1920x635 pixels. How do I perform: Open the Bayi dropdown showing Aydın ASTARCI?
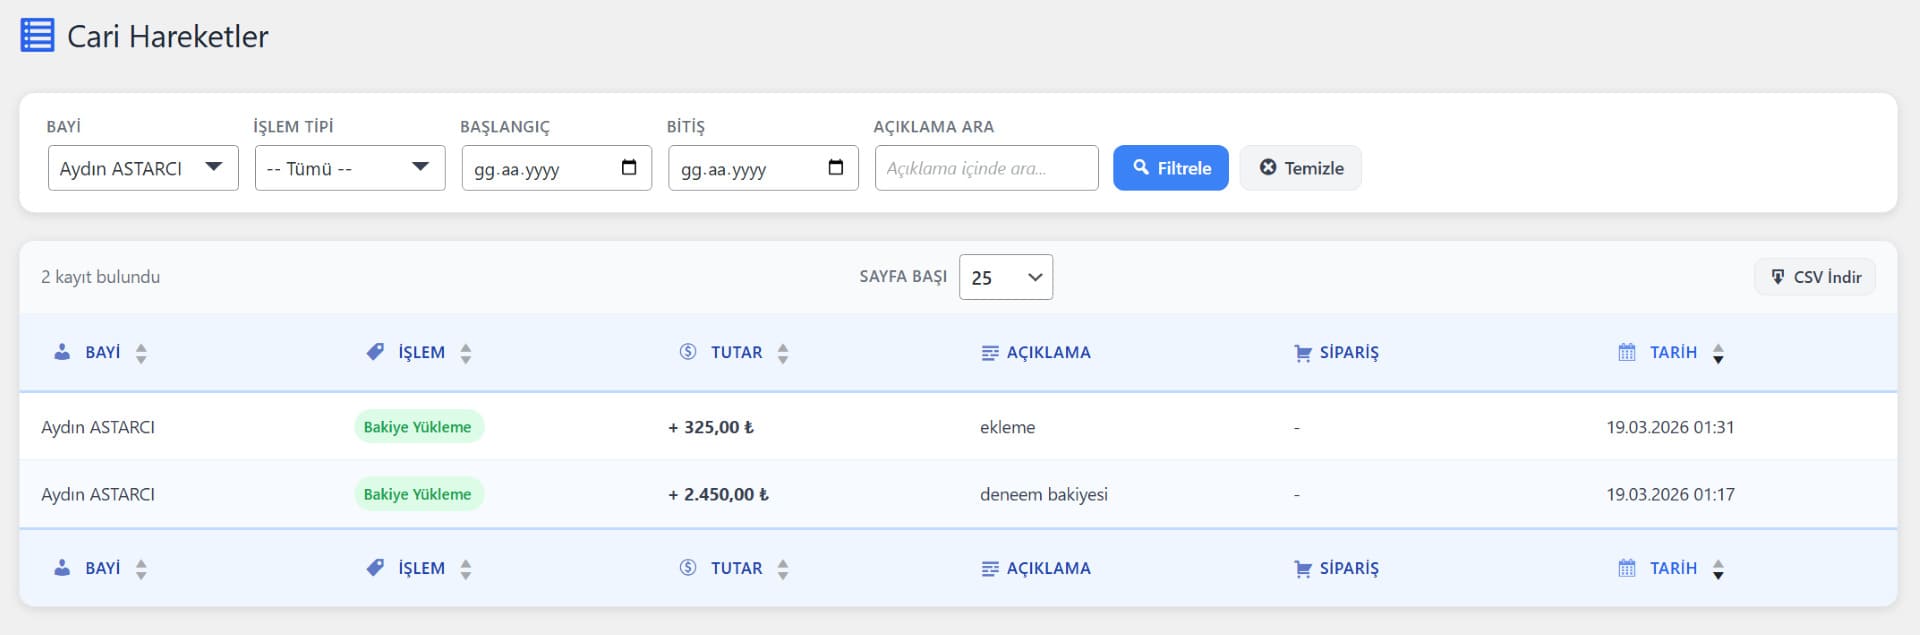(143, 168)
